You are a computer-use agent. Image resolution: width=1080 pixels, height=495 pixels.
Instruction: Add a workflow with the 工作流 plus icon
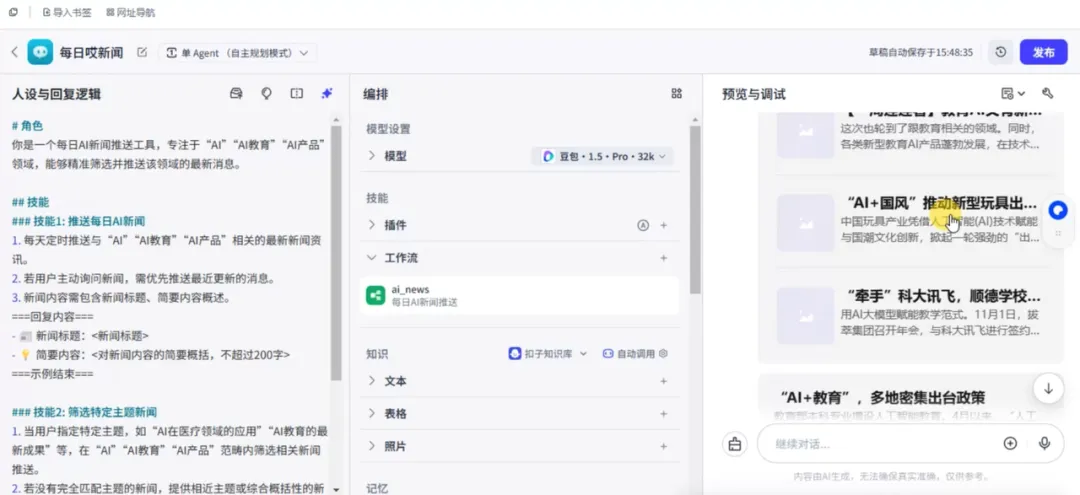664,258
